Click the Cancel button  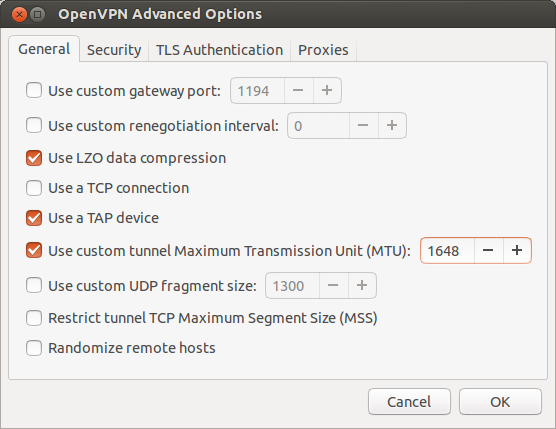click(409, 401)
